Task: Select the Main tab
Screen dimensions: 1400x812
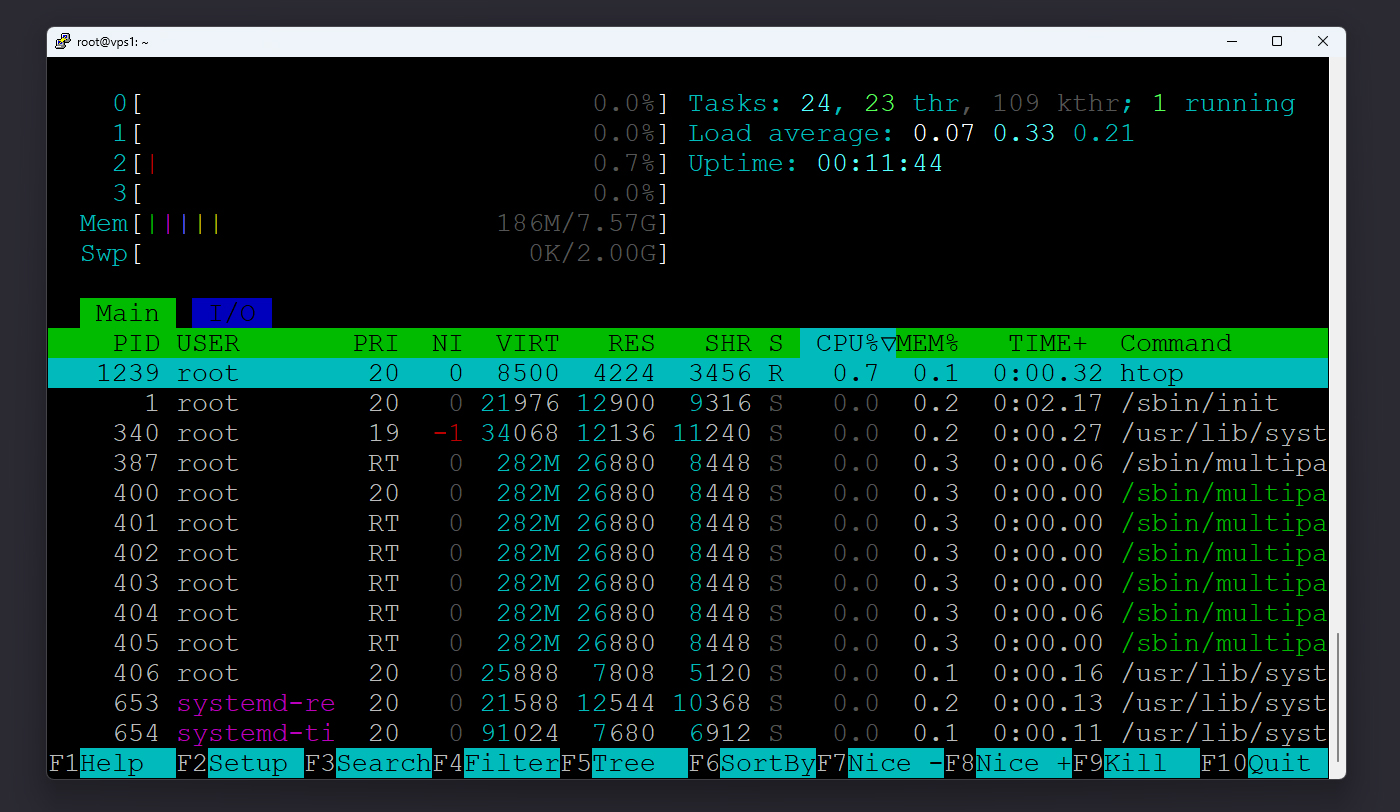Action: click(x=127, y=312)
